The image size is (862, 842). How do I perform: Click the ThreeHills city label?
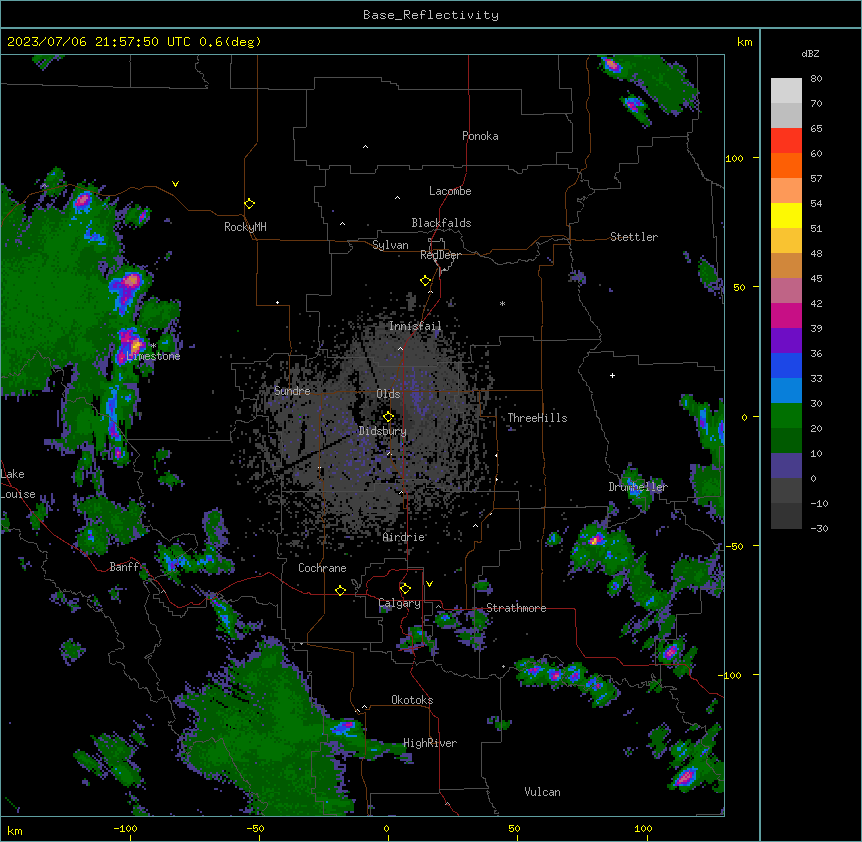coord(537,418)
